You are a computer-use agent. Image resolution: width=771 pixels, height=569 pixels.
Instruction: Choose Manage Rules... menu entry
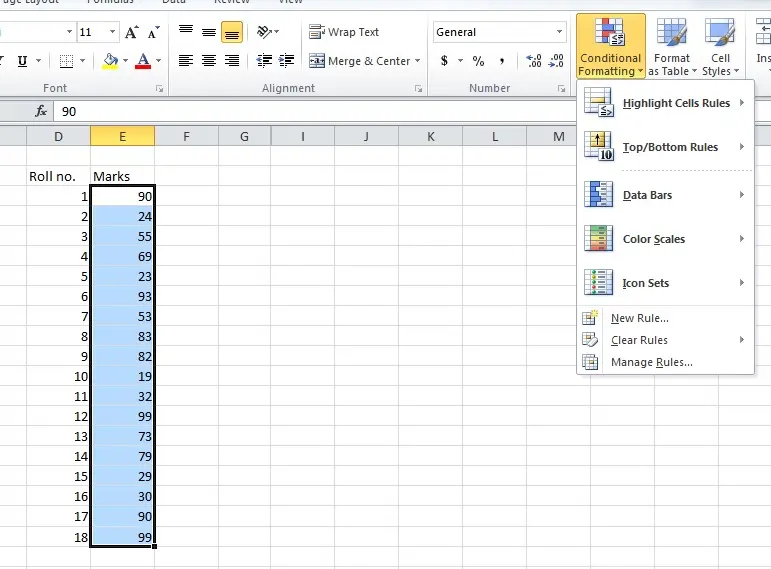coord(665,362)
